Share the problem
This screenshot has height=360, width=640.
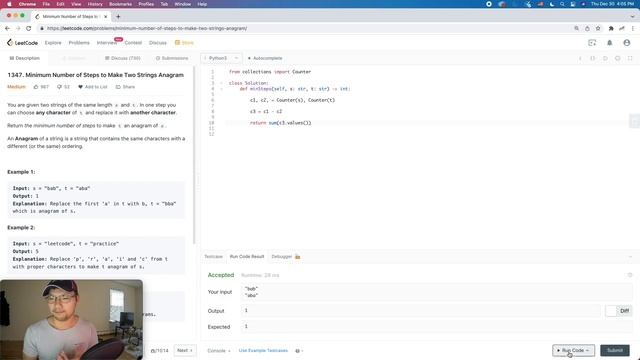[125, 87]
